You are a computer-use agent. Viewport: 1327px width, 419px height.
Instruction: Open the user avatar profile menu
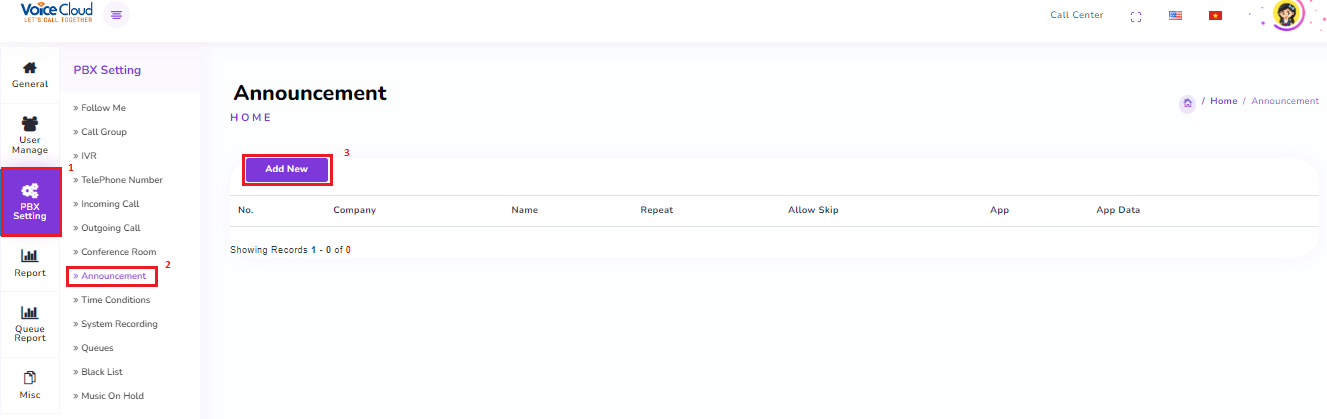pyautogui.click(x=1287, y=14)
